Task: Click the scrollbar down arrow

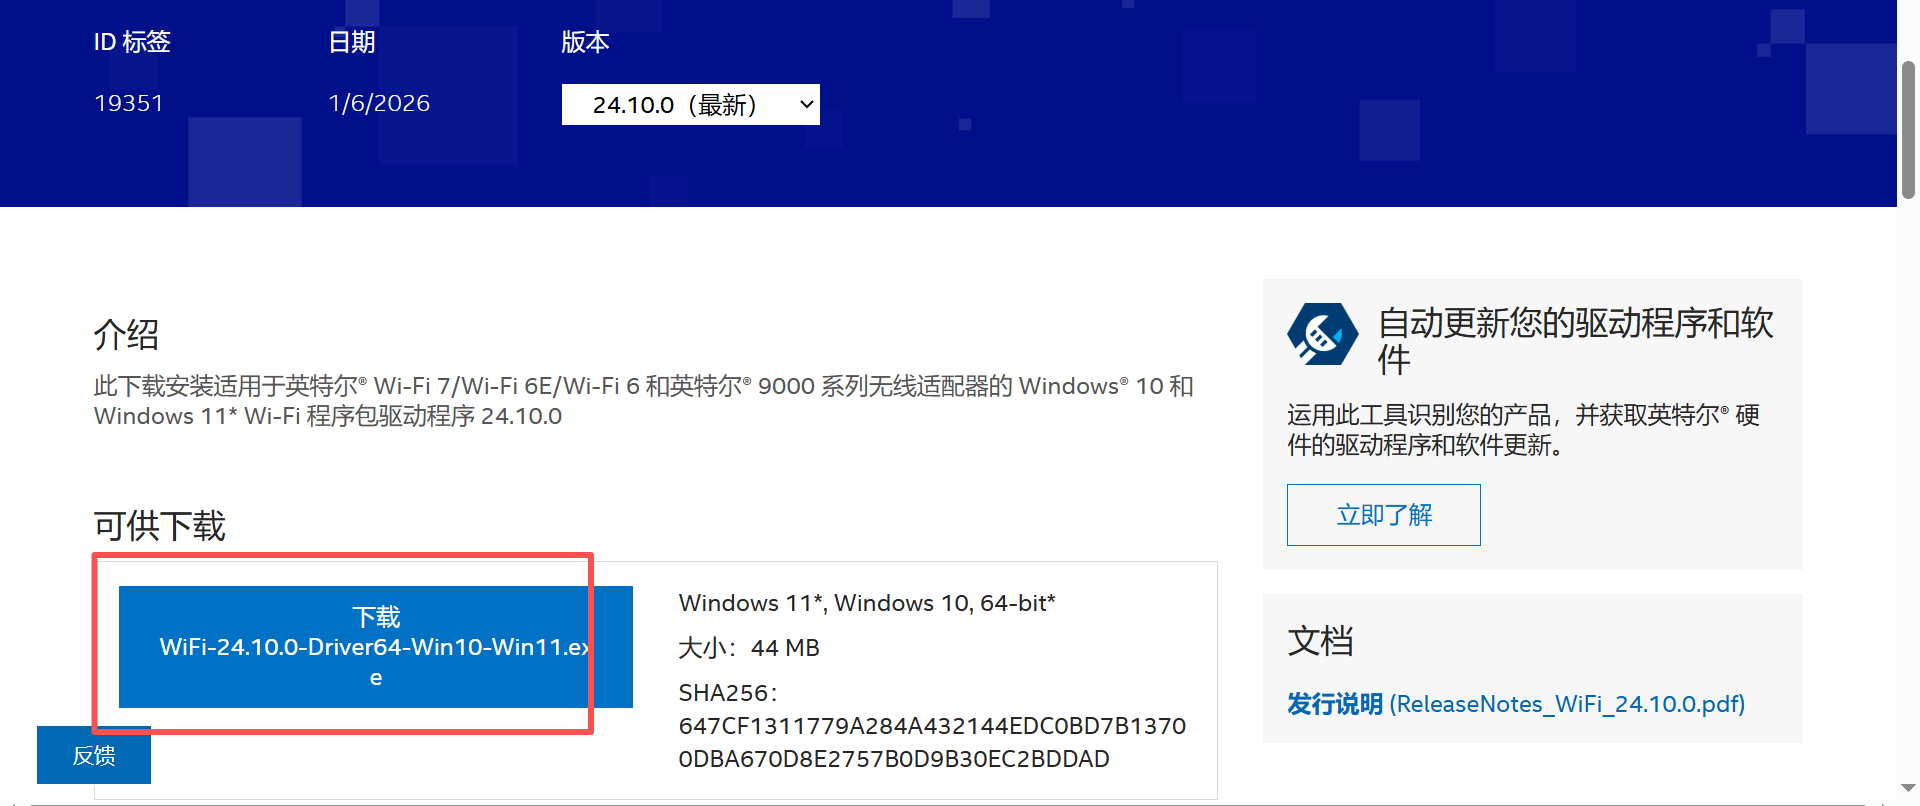Action: 1908,788
